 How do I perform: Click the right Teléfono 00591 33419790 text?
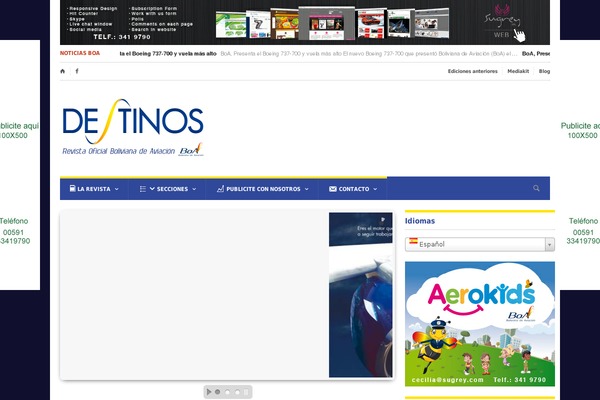(583, 231)
